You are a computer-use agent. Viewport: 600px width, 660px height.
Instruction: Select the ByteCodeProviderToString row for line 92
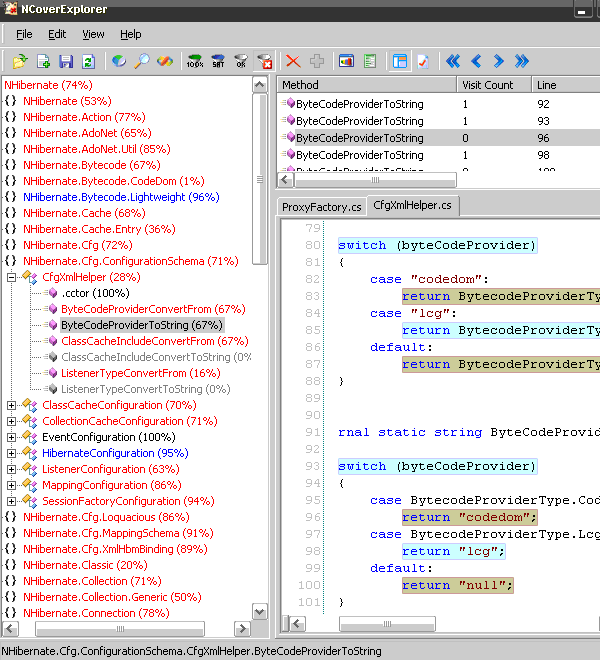[x=440, y=104]
